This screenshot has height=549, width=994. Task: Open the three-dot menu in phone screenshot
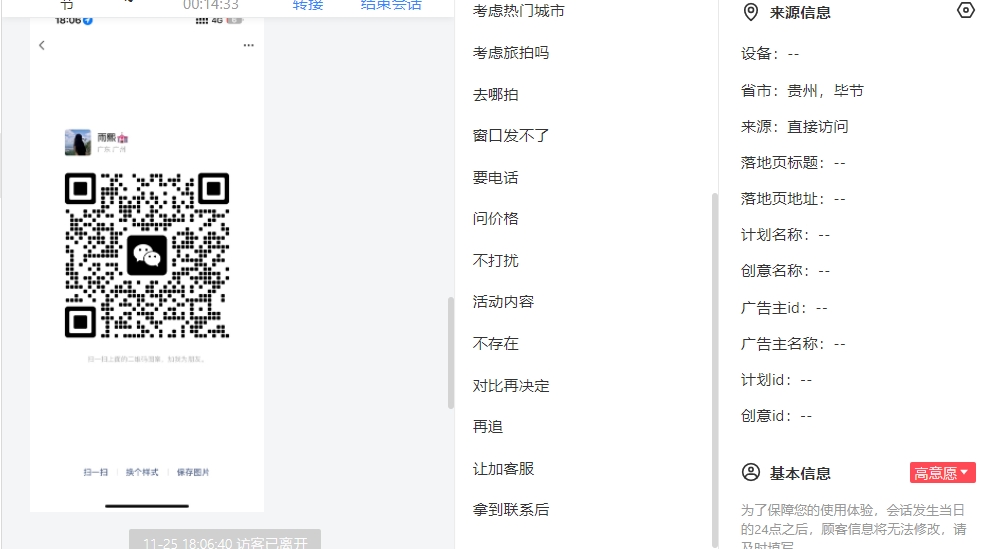point(248,45)
